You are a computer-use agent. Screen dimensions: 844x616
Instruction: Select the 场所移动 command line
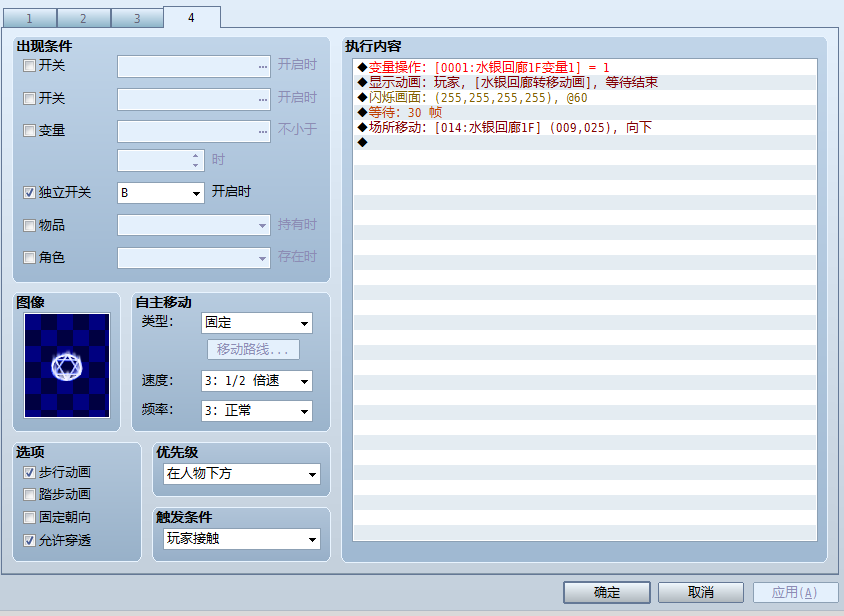click(x=585, y=128)
